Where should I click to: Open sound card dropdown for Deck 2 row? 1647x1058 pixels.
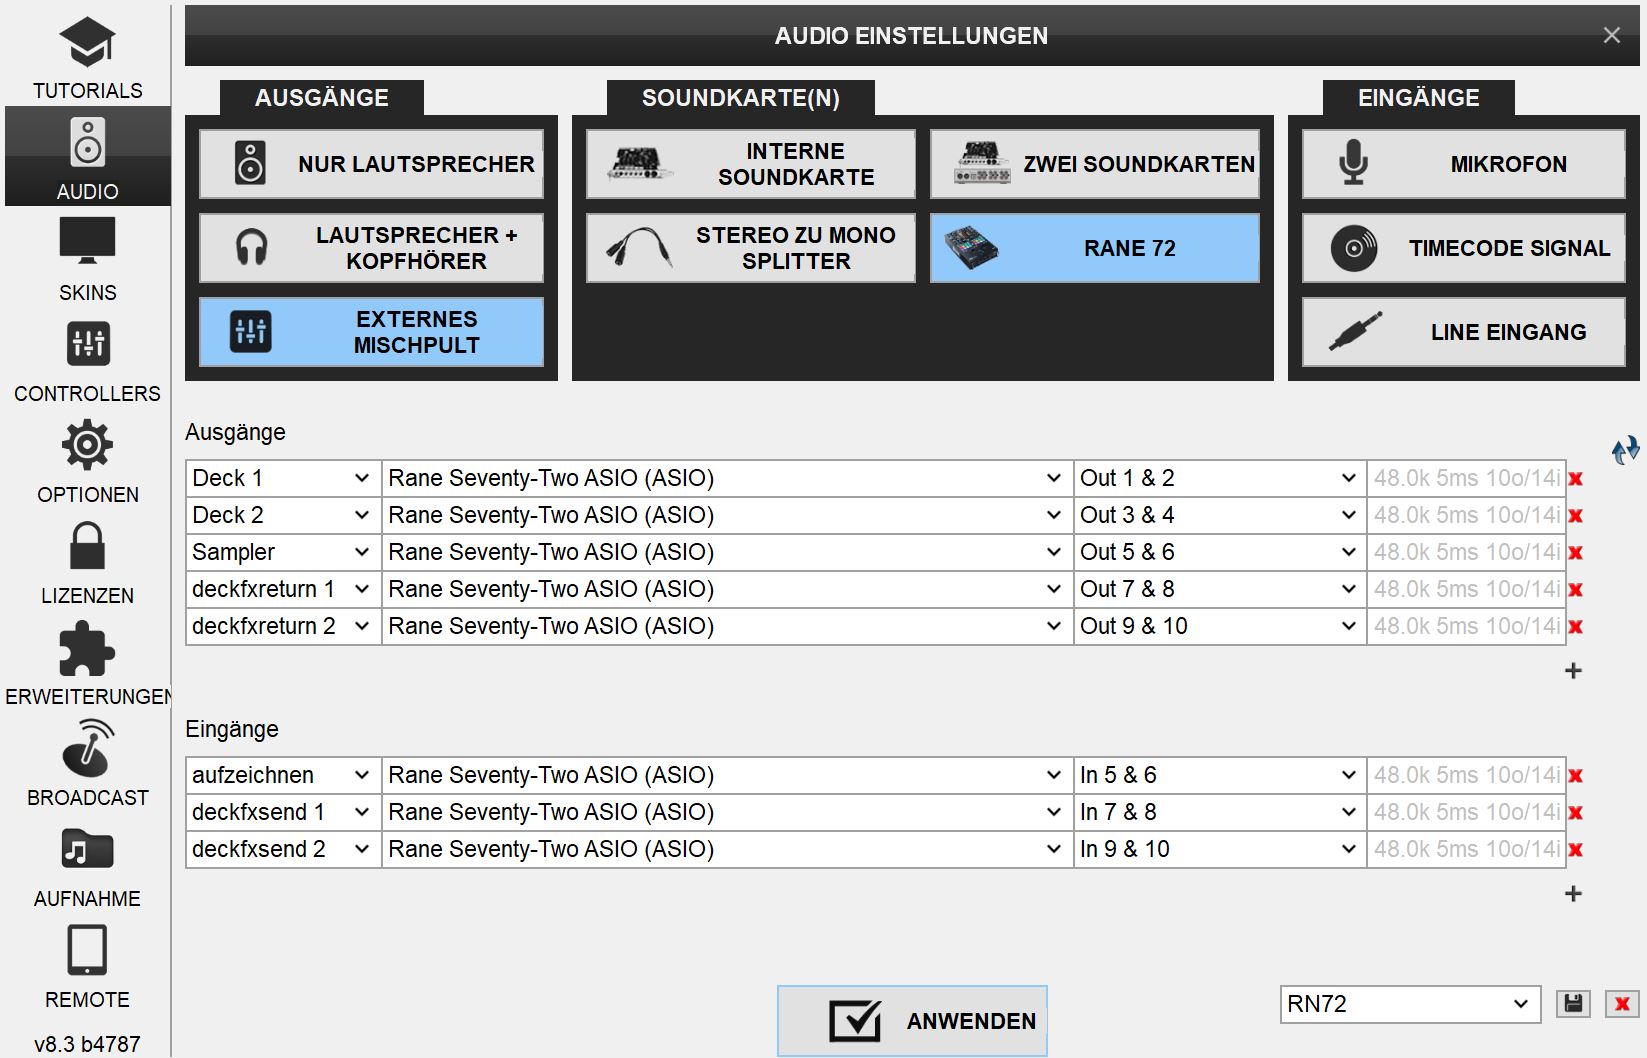[727, 515]
